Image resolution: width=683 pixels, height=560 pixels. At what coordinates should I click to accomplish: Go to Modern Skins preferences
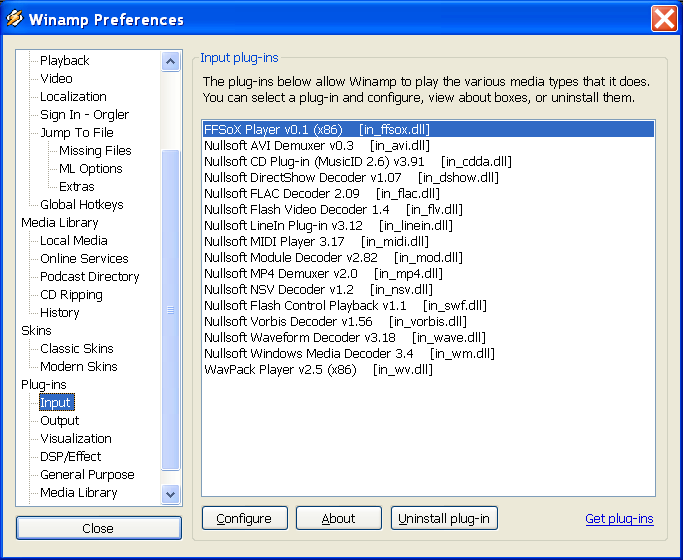pos(78,367)
